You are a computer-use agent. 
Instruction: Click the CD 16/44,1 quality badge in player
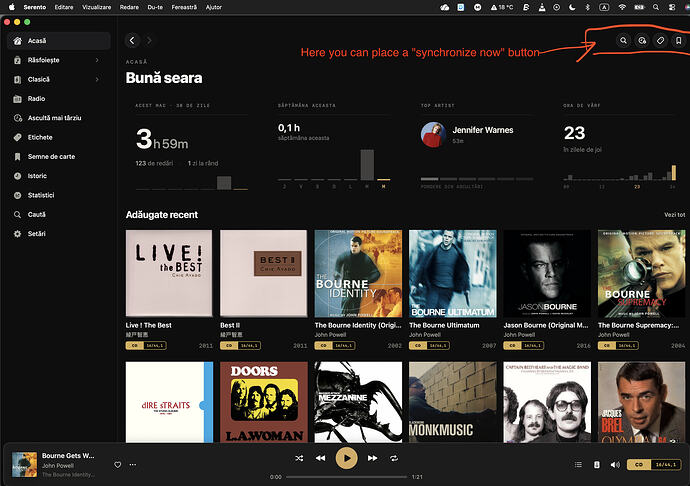(654, 464)
